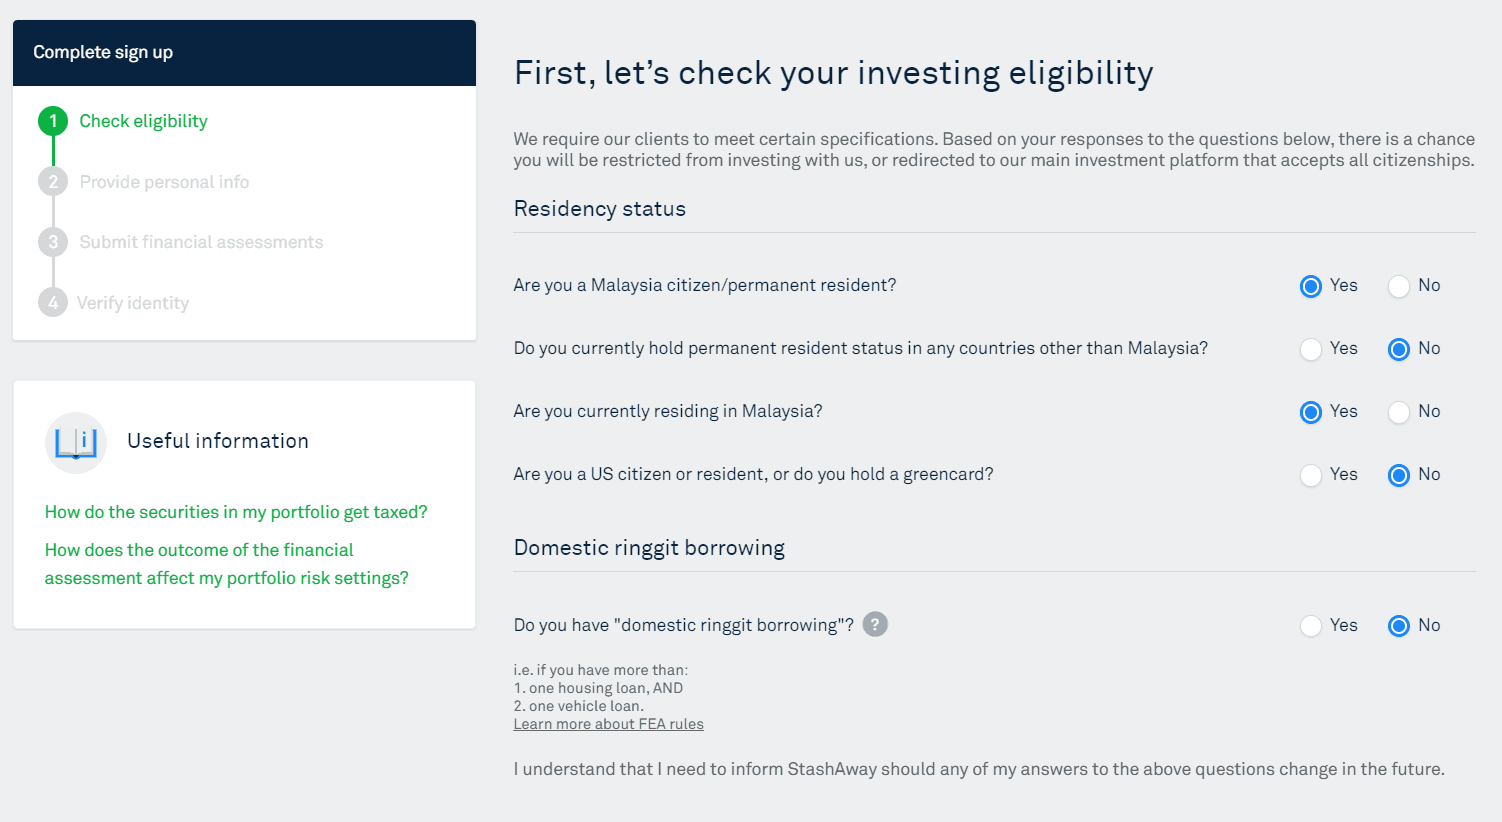Select Yes for Malaysia citizen question

coord(1311,287)
